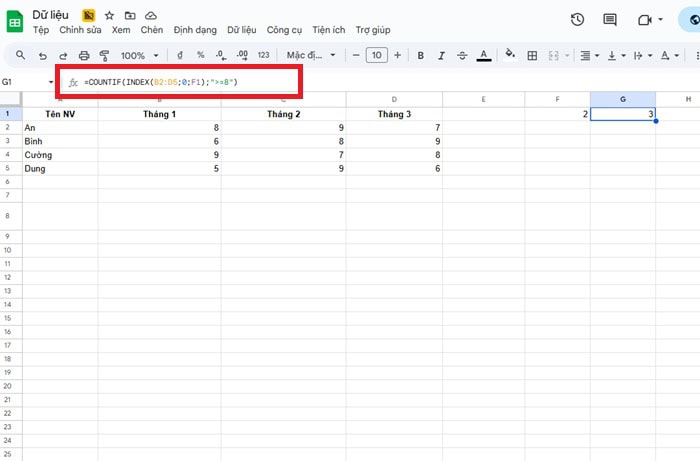This screenshot has width=700, height=461.
Task: Decrease font size with minus button
Action: pos(356,55)
